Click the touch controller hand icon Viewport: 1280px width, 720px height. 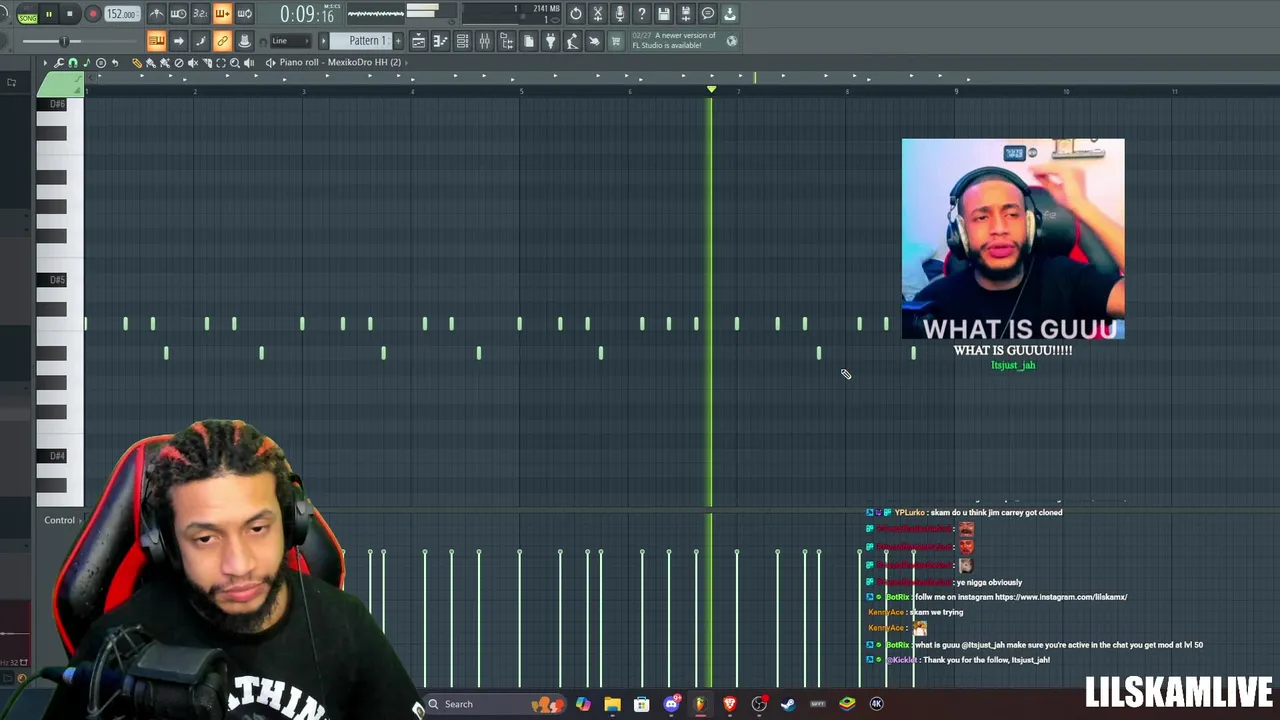[x=594, y=41]
